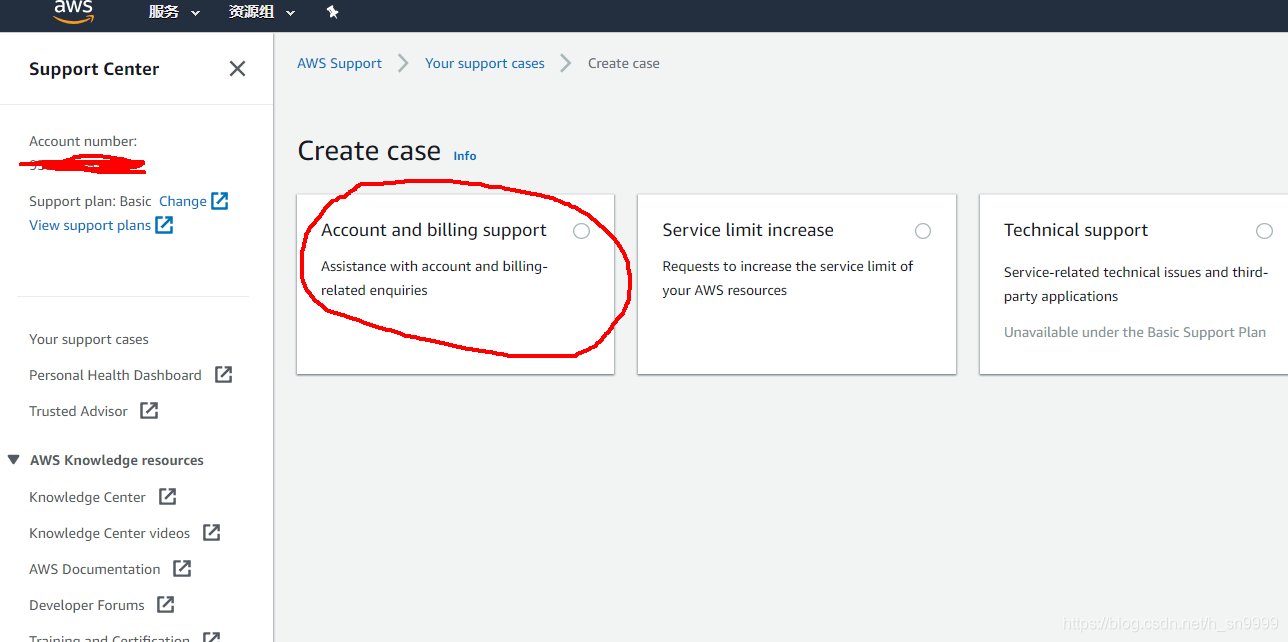Open Knowledge Center link

point(87,497)
